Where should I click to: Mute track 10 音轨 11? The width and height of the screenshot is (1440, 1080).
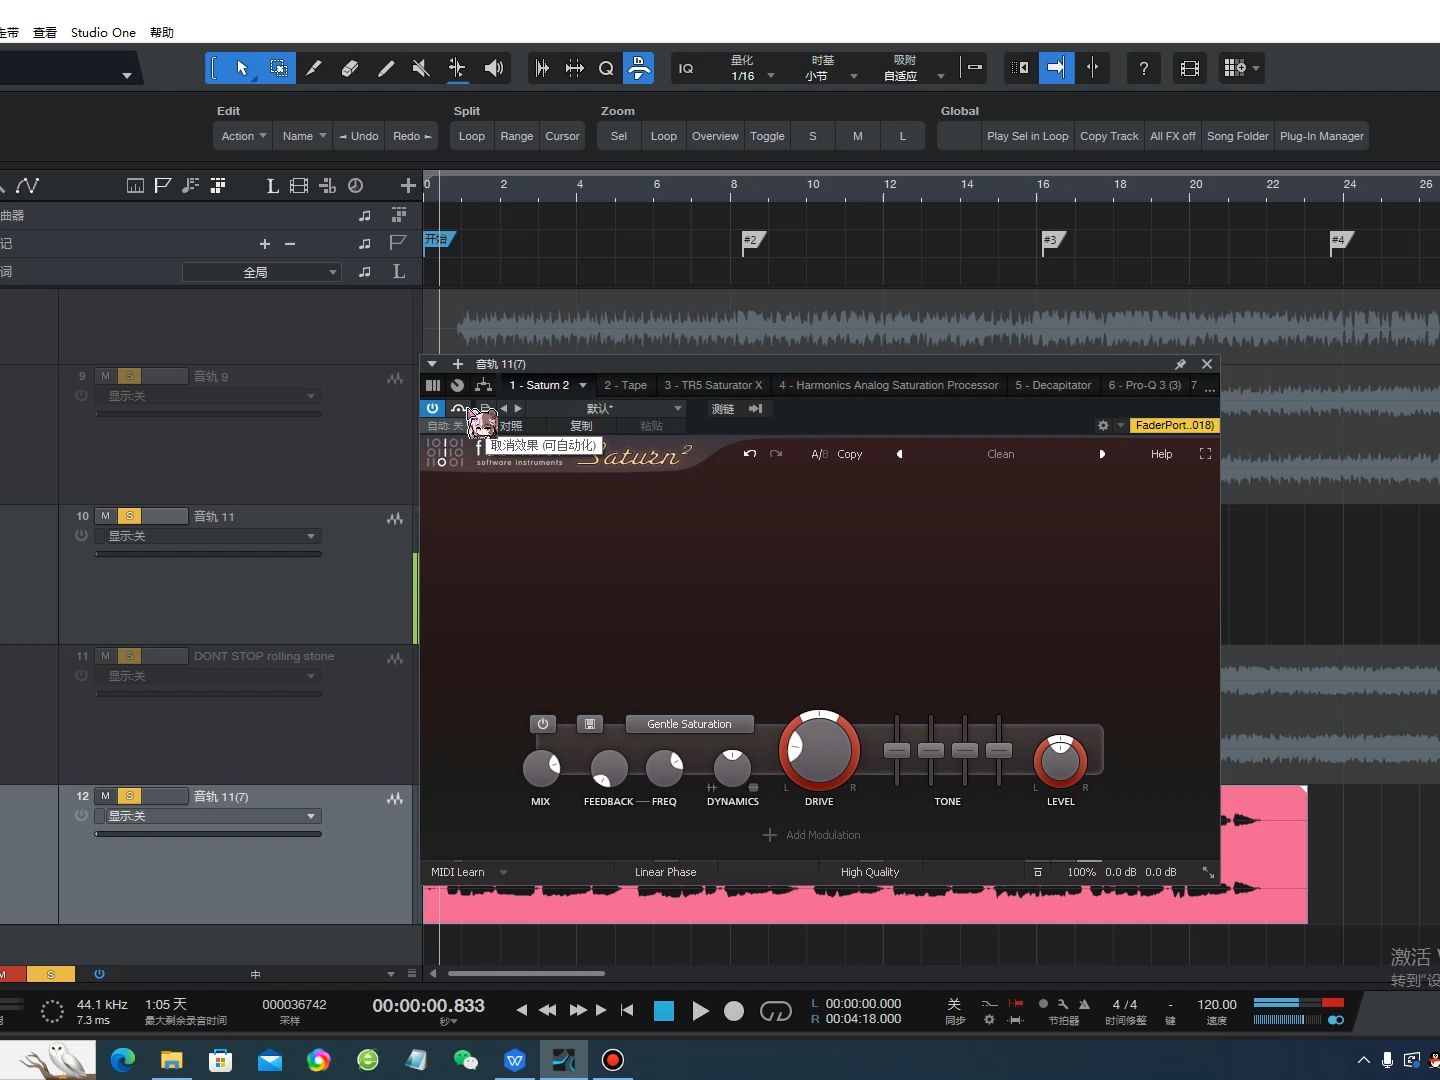coord(105,516)
